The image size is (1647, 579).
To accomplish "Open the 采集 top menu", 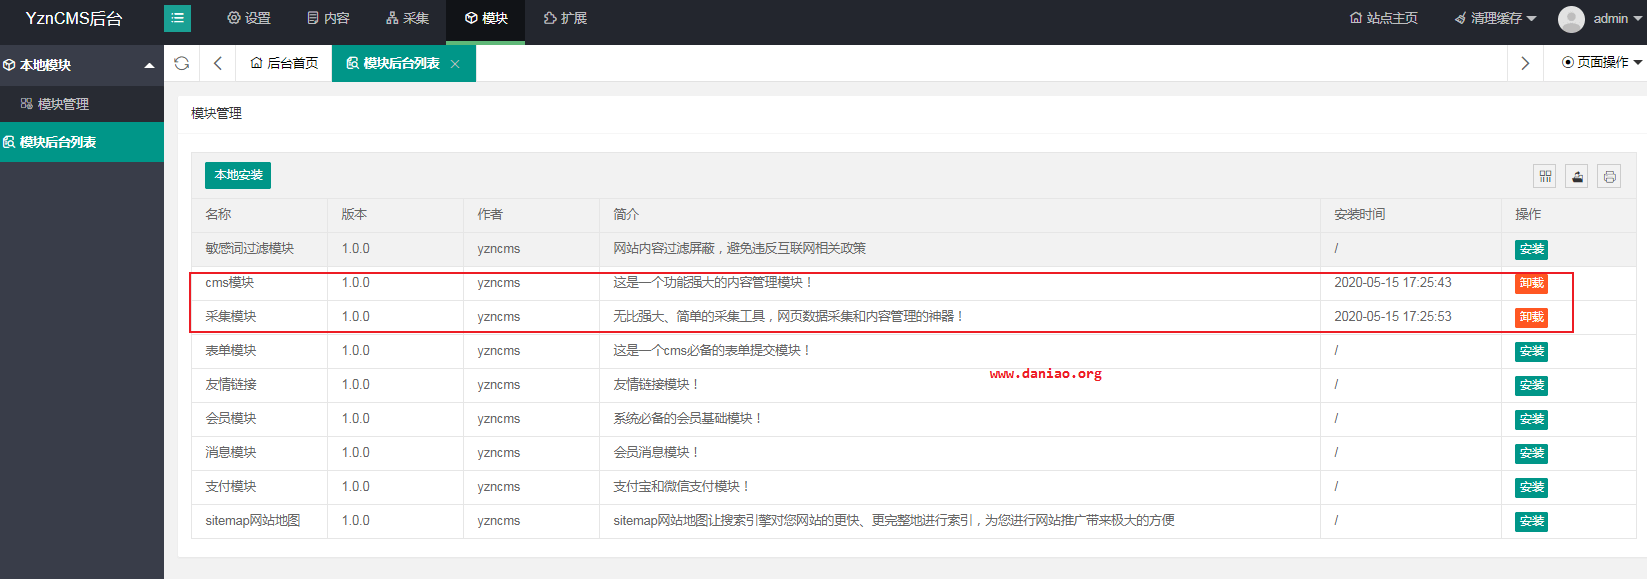I will pyautogui.click(x=407, y=18).
